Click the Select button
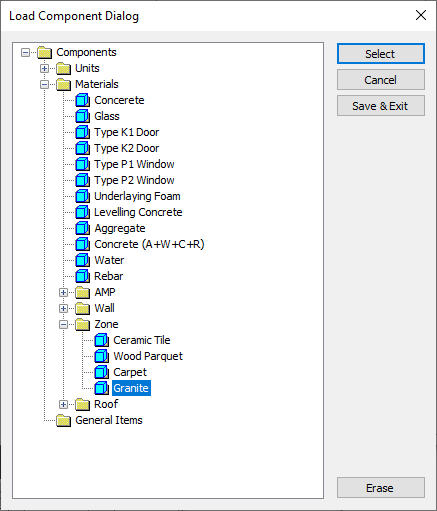 click(x=381, y=54)
